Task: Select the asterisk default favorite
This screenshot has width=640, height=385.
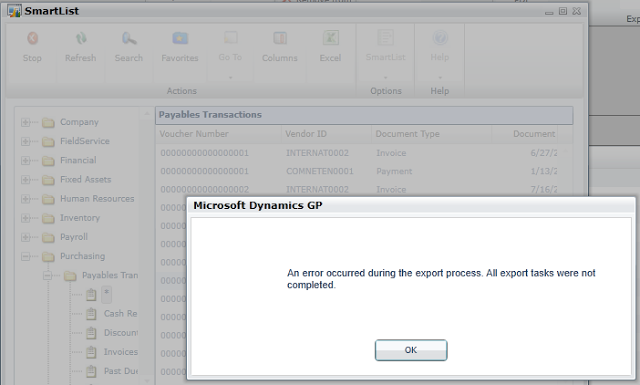Action: pyautogui.click(x=107, y=294)
